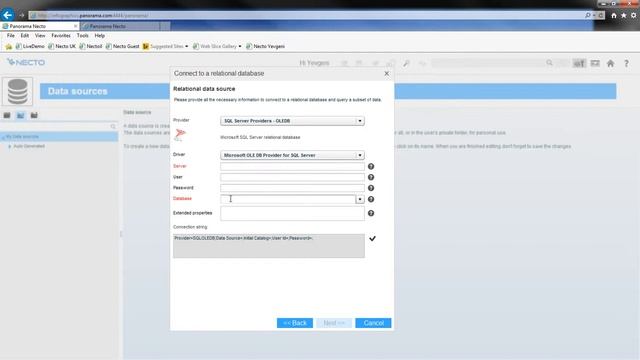The image size is (640, 360).
Task: Click the Password field help icon
Action: pyautogui.click(x=371, y=188)
